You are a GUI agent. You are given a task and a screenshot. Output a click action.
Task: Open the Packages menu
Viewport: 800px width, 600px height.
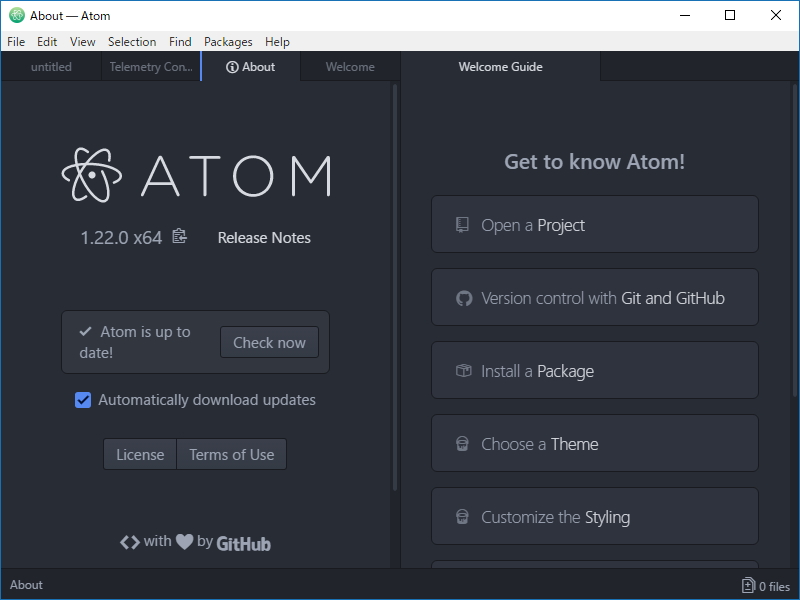pos(228,42)
